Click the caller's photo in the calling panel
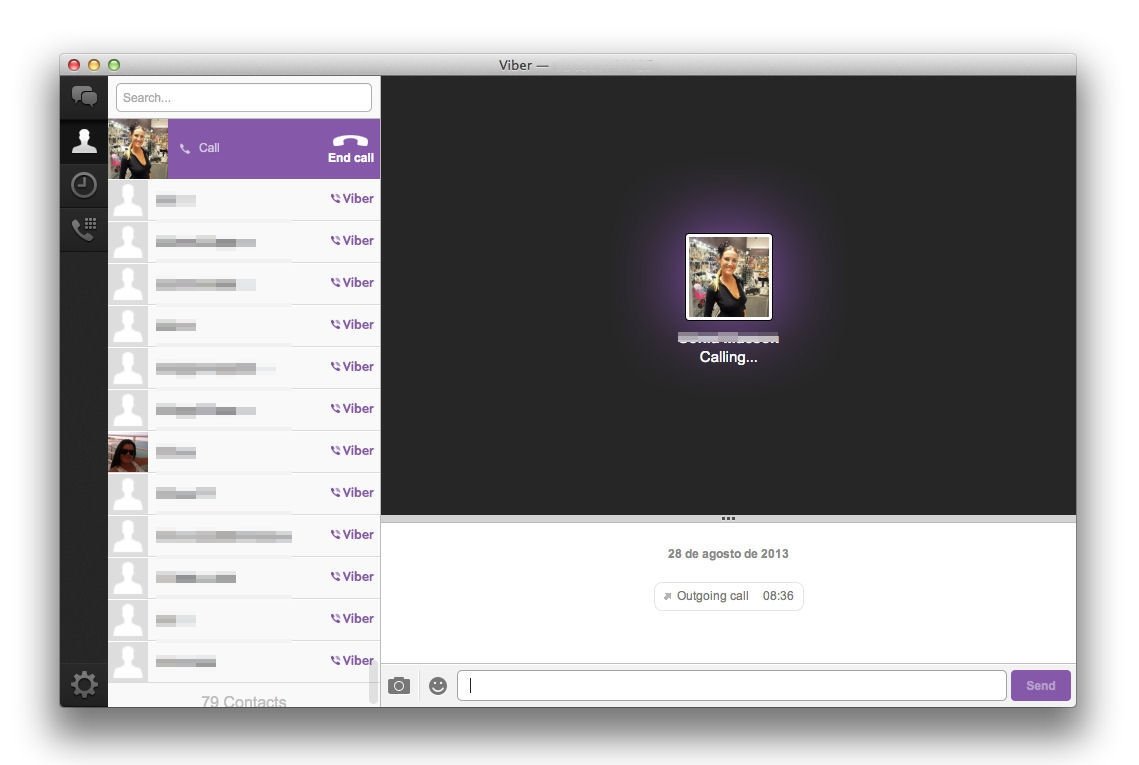Screen dimensions: 1139x765 coord(729,277)
